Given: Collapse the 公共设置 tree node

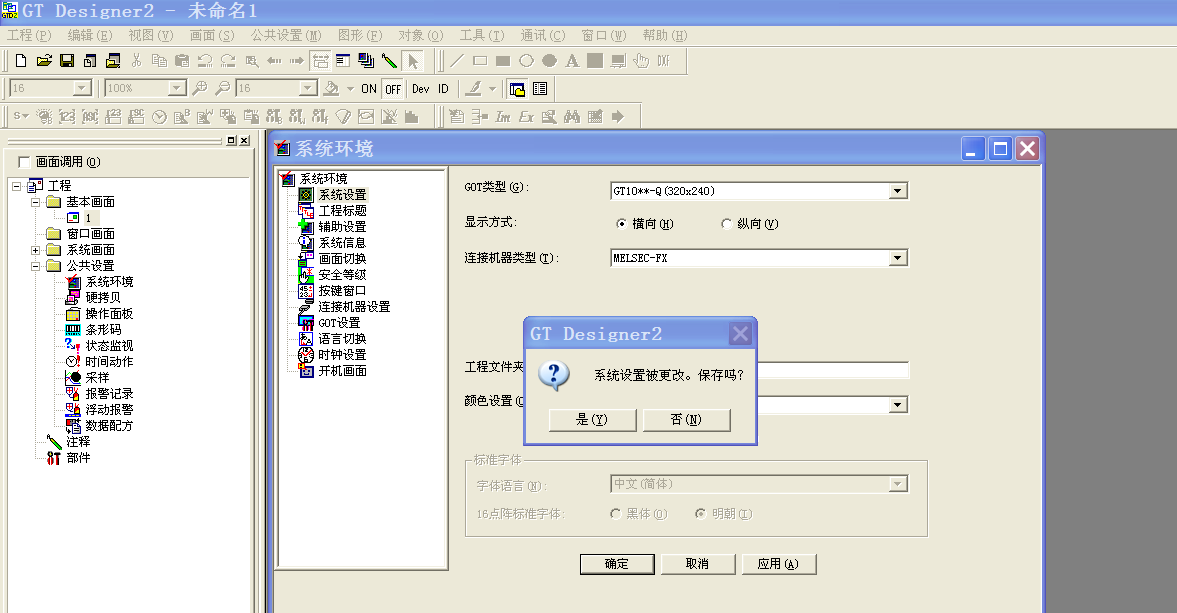Looking at the screenshot, I should click(x=37, y=266).
